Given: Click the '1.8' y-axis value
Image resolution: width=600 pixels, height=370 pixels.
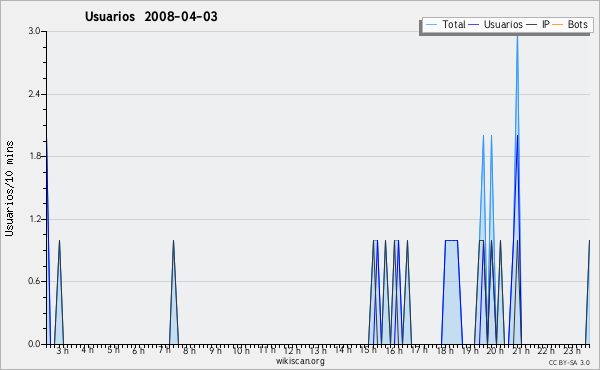Looking at the screenshot, I should [34, 156].
